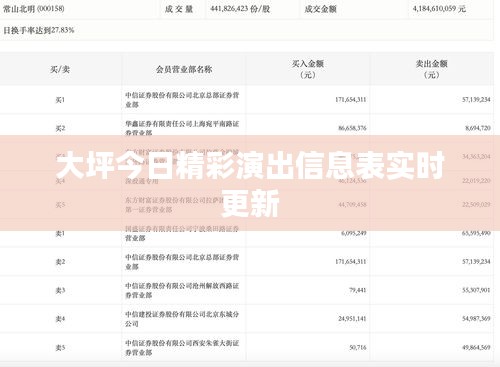Click the 会员营业部名称 column header

pos(184,69)
